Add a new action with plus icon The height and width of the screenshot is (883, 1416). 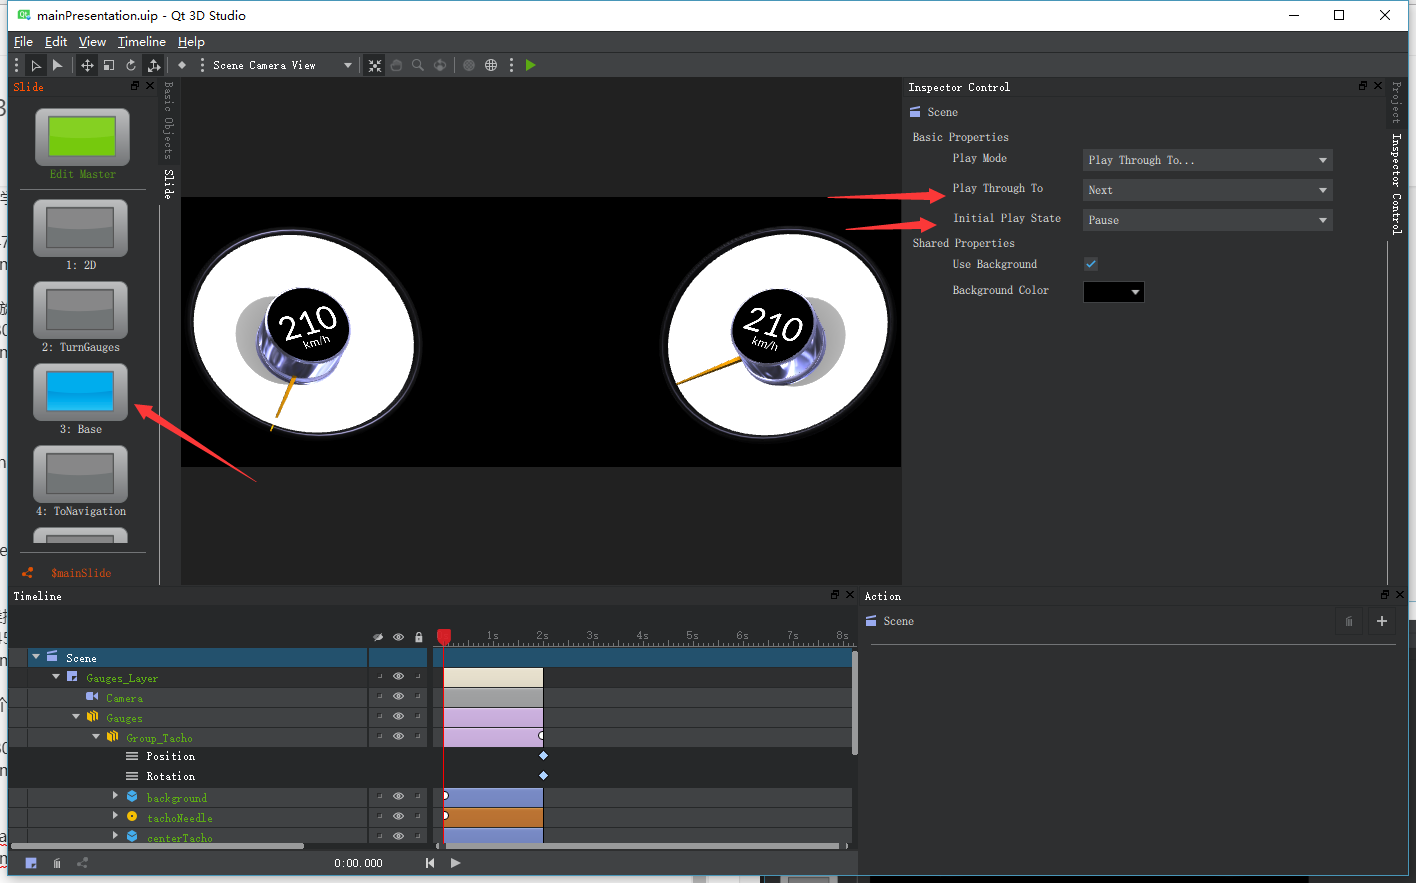pos(1381,621)
